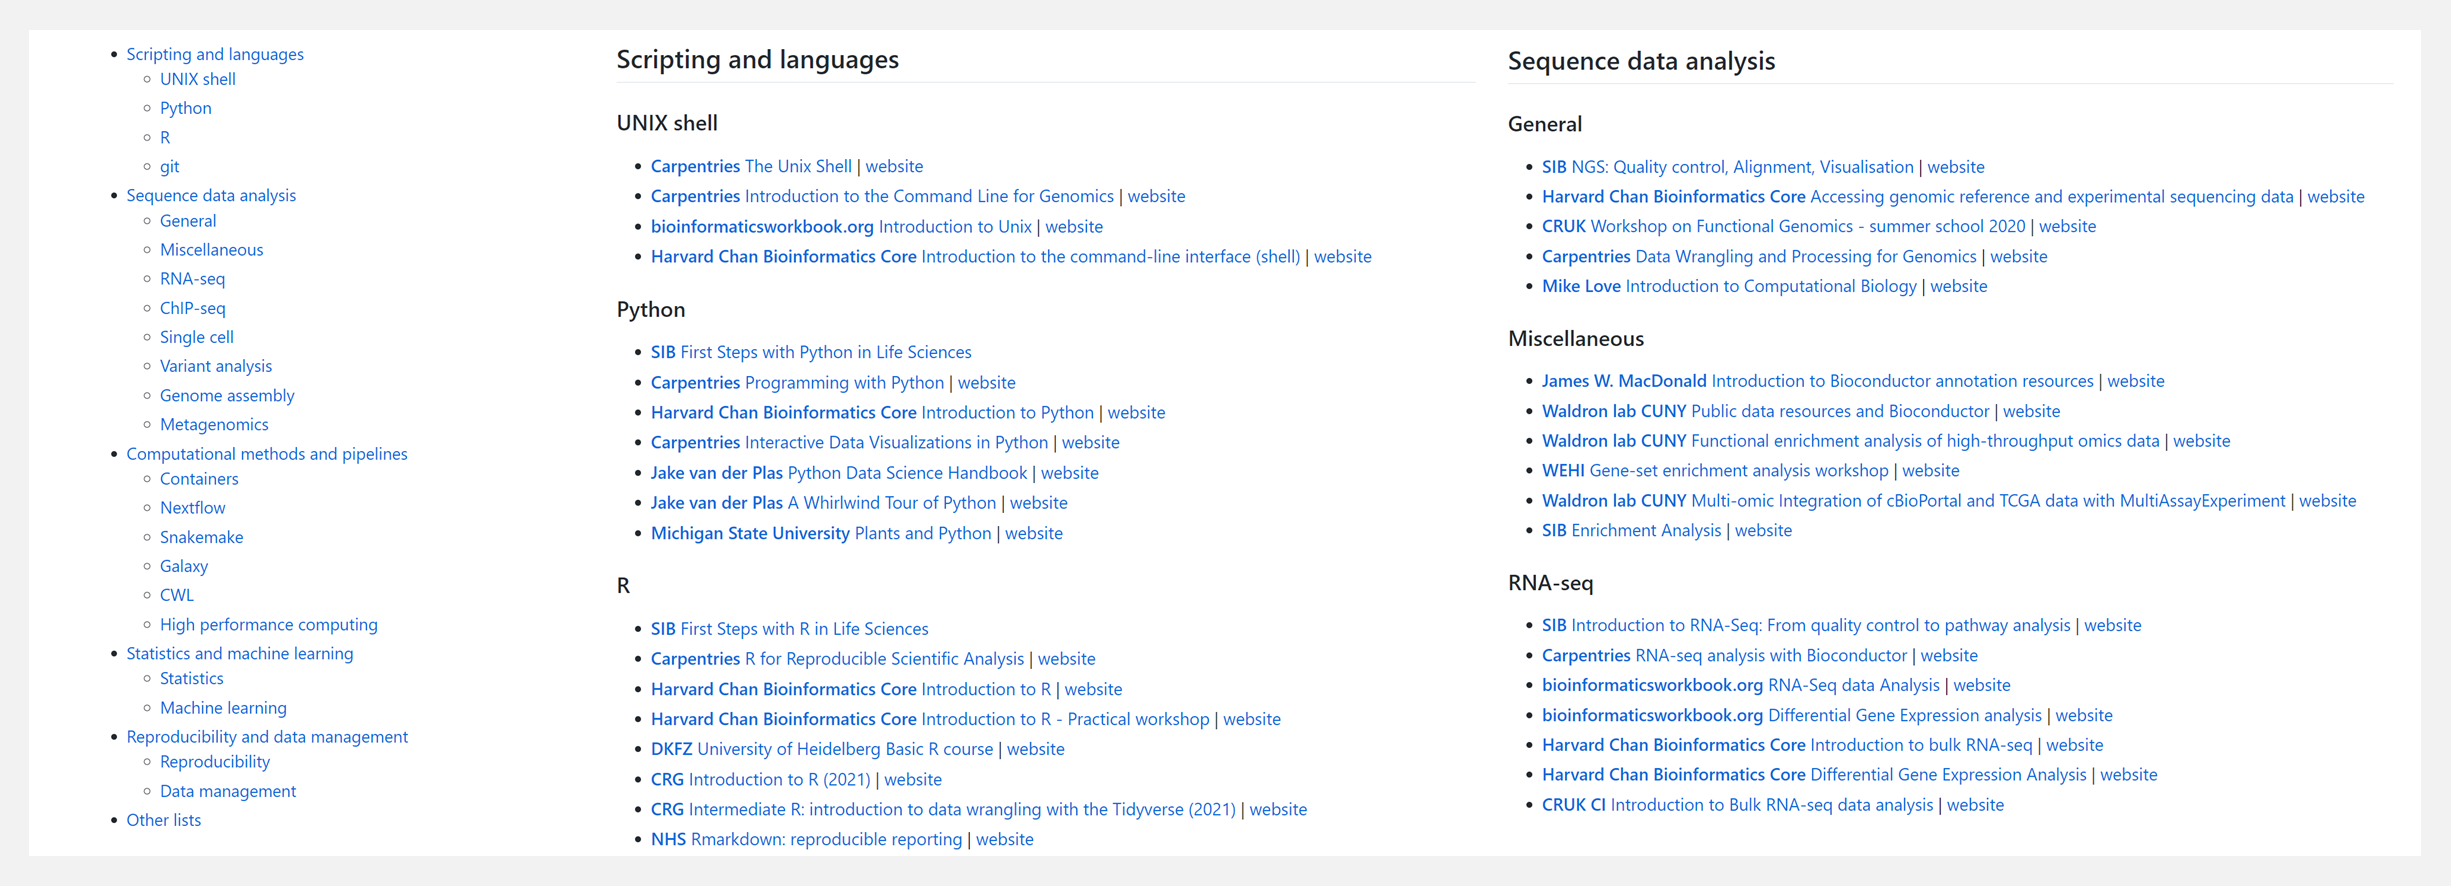Open SIB Enrichment Analysis link

(x=1631, y=530)
